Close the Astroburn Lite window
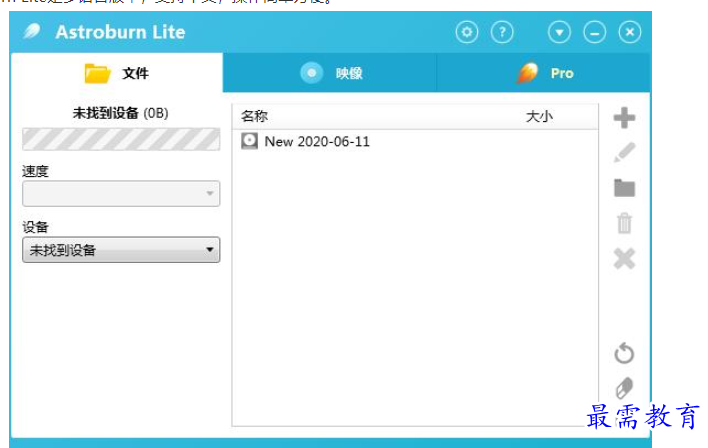 (630, 33)
